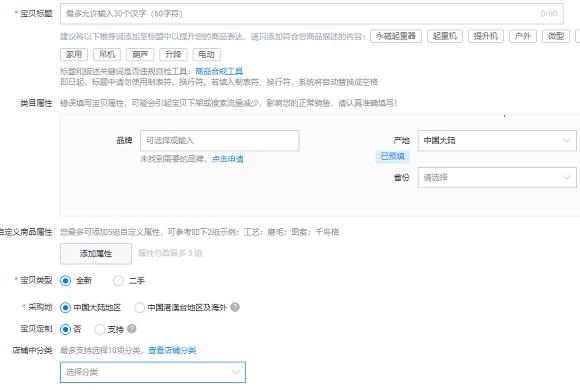Image resolution: width=580 pixels, height=390 pixels.
Task: Click the 属性总数最多 5 组 hint text
Action: click(170, 253)
